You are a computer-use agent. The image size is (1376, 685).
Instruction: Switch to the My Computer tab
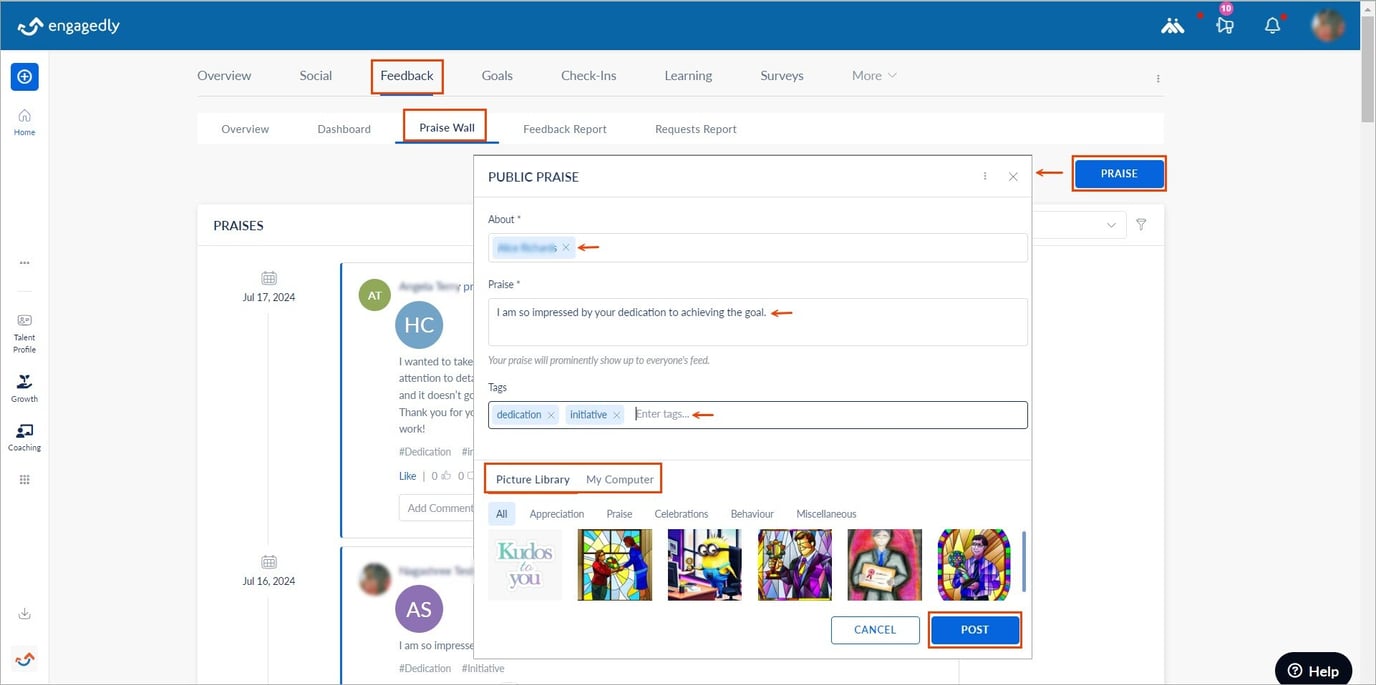tap(620, 479)
